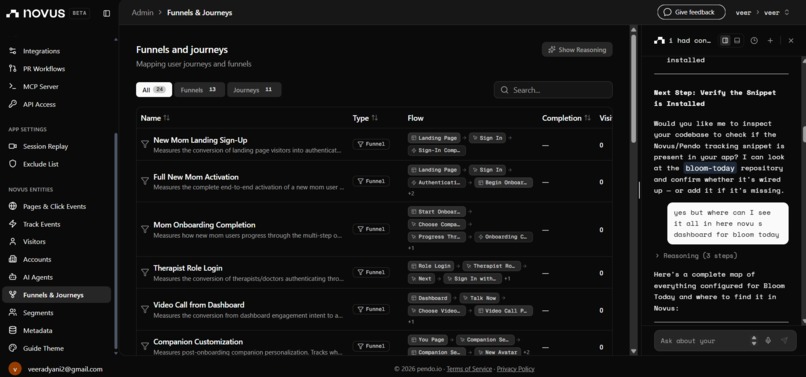Screen dimensions: 806x377
Task: Click the Give feedback button
Action: click(x=691, y=12)
